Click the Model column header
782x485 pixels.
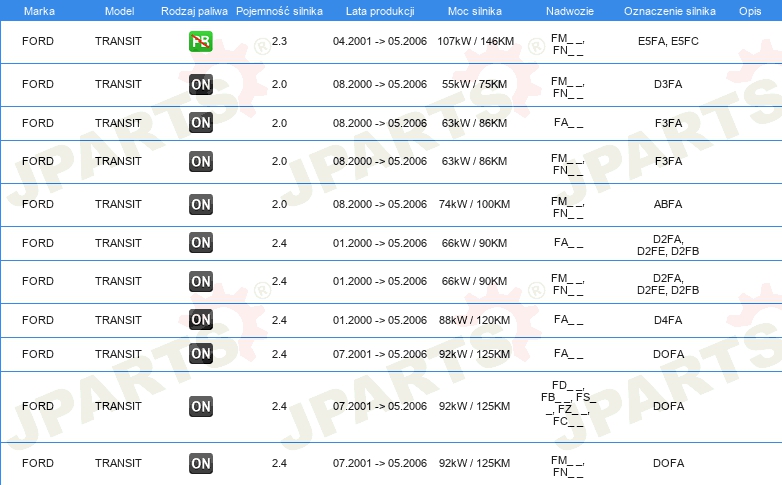(x=119, y=11)
